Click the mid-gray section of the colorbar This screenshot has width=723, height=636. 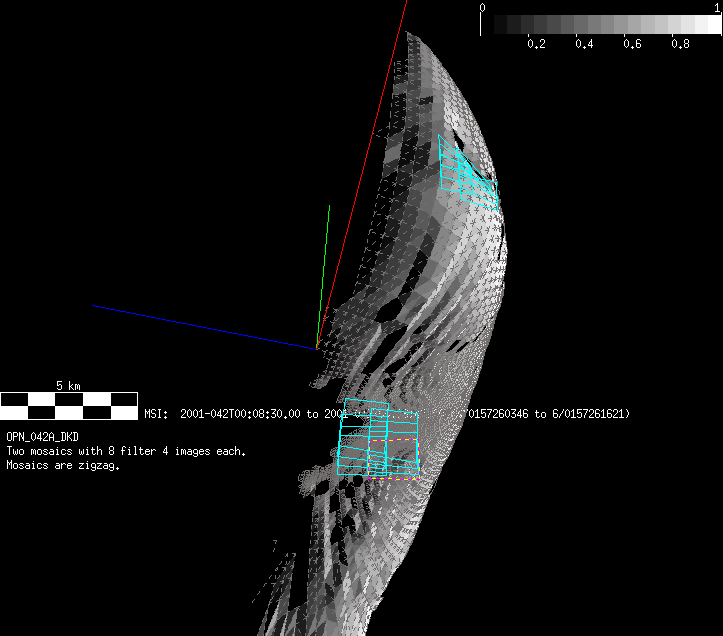point(600,24)
